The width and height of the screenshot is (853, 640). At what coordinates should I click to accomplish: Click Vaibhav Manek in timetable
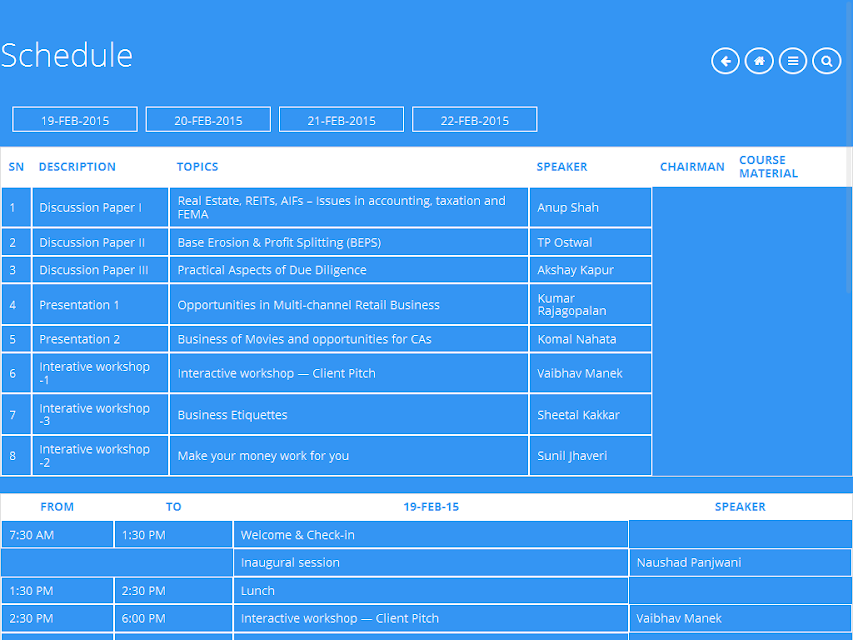click(740, 618)
